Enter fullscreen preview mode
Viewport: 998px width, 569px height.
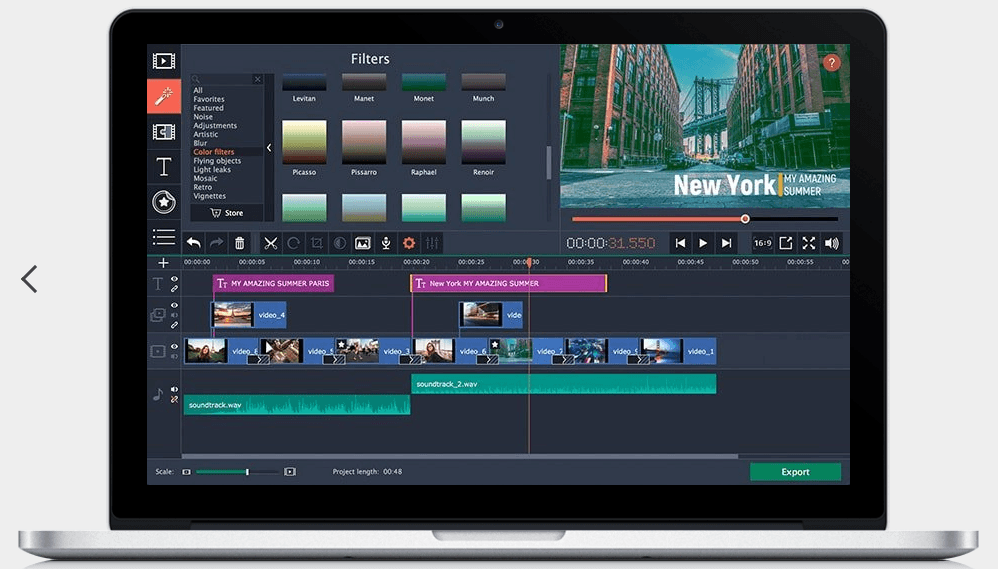(808, 242)
